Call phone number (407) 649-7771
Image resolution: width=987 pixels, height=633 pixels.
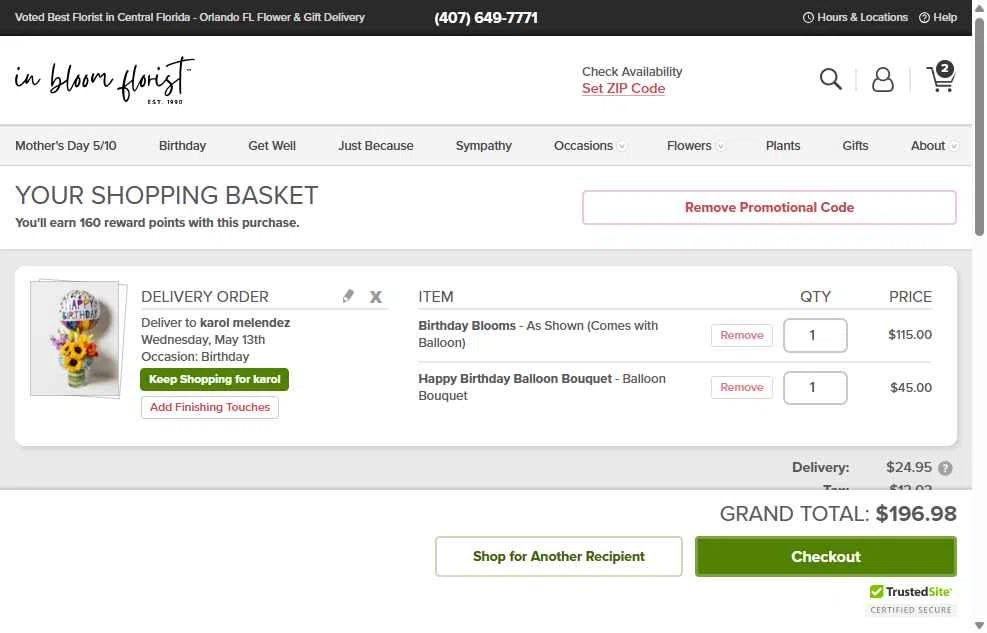click(x=486, y=18)
